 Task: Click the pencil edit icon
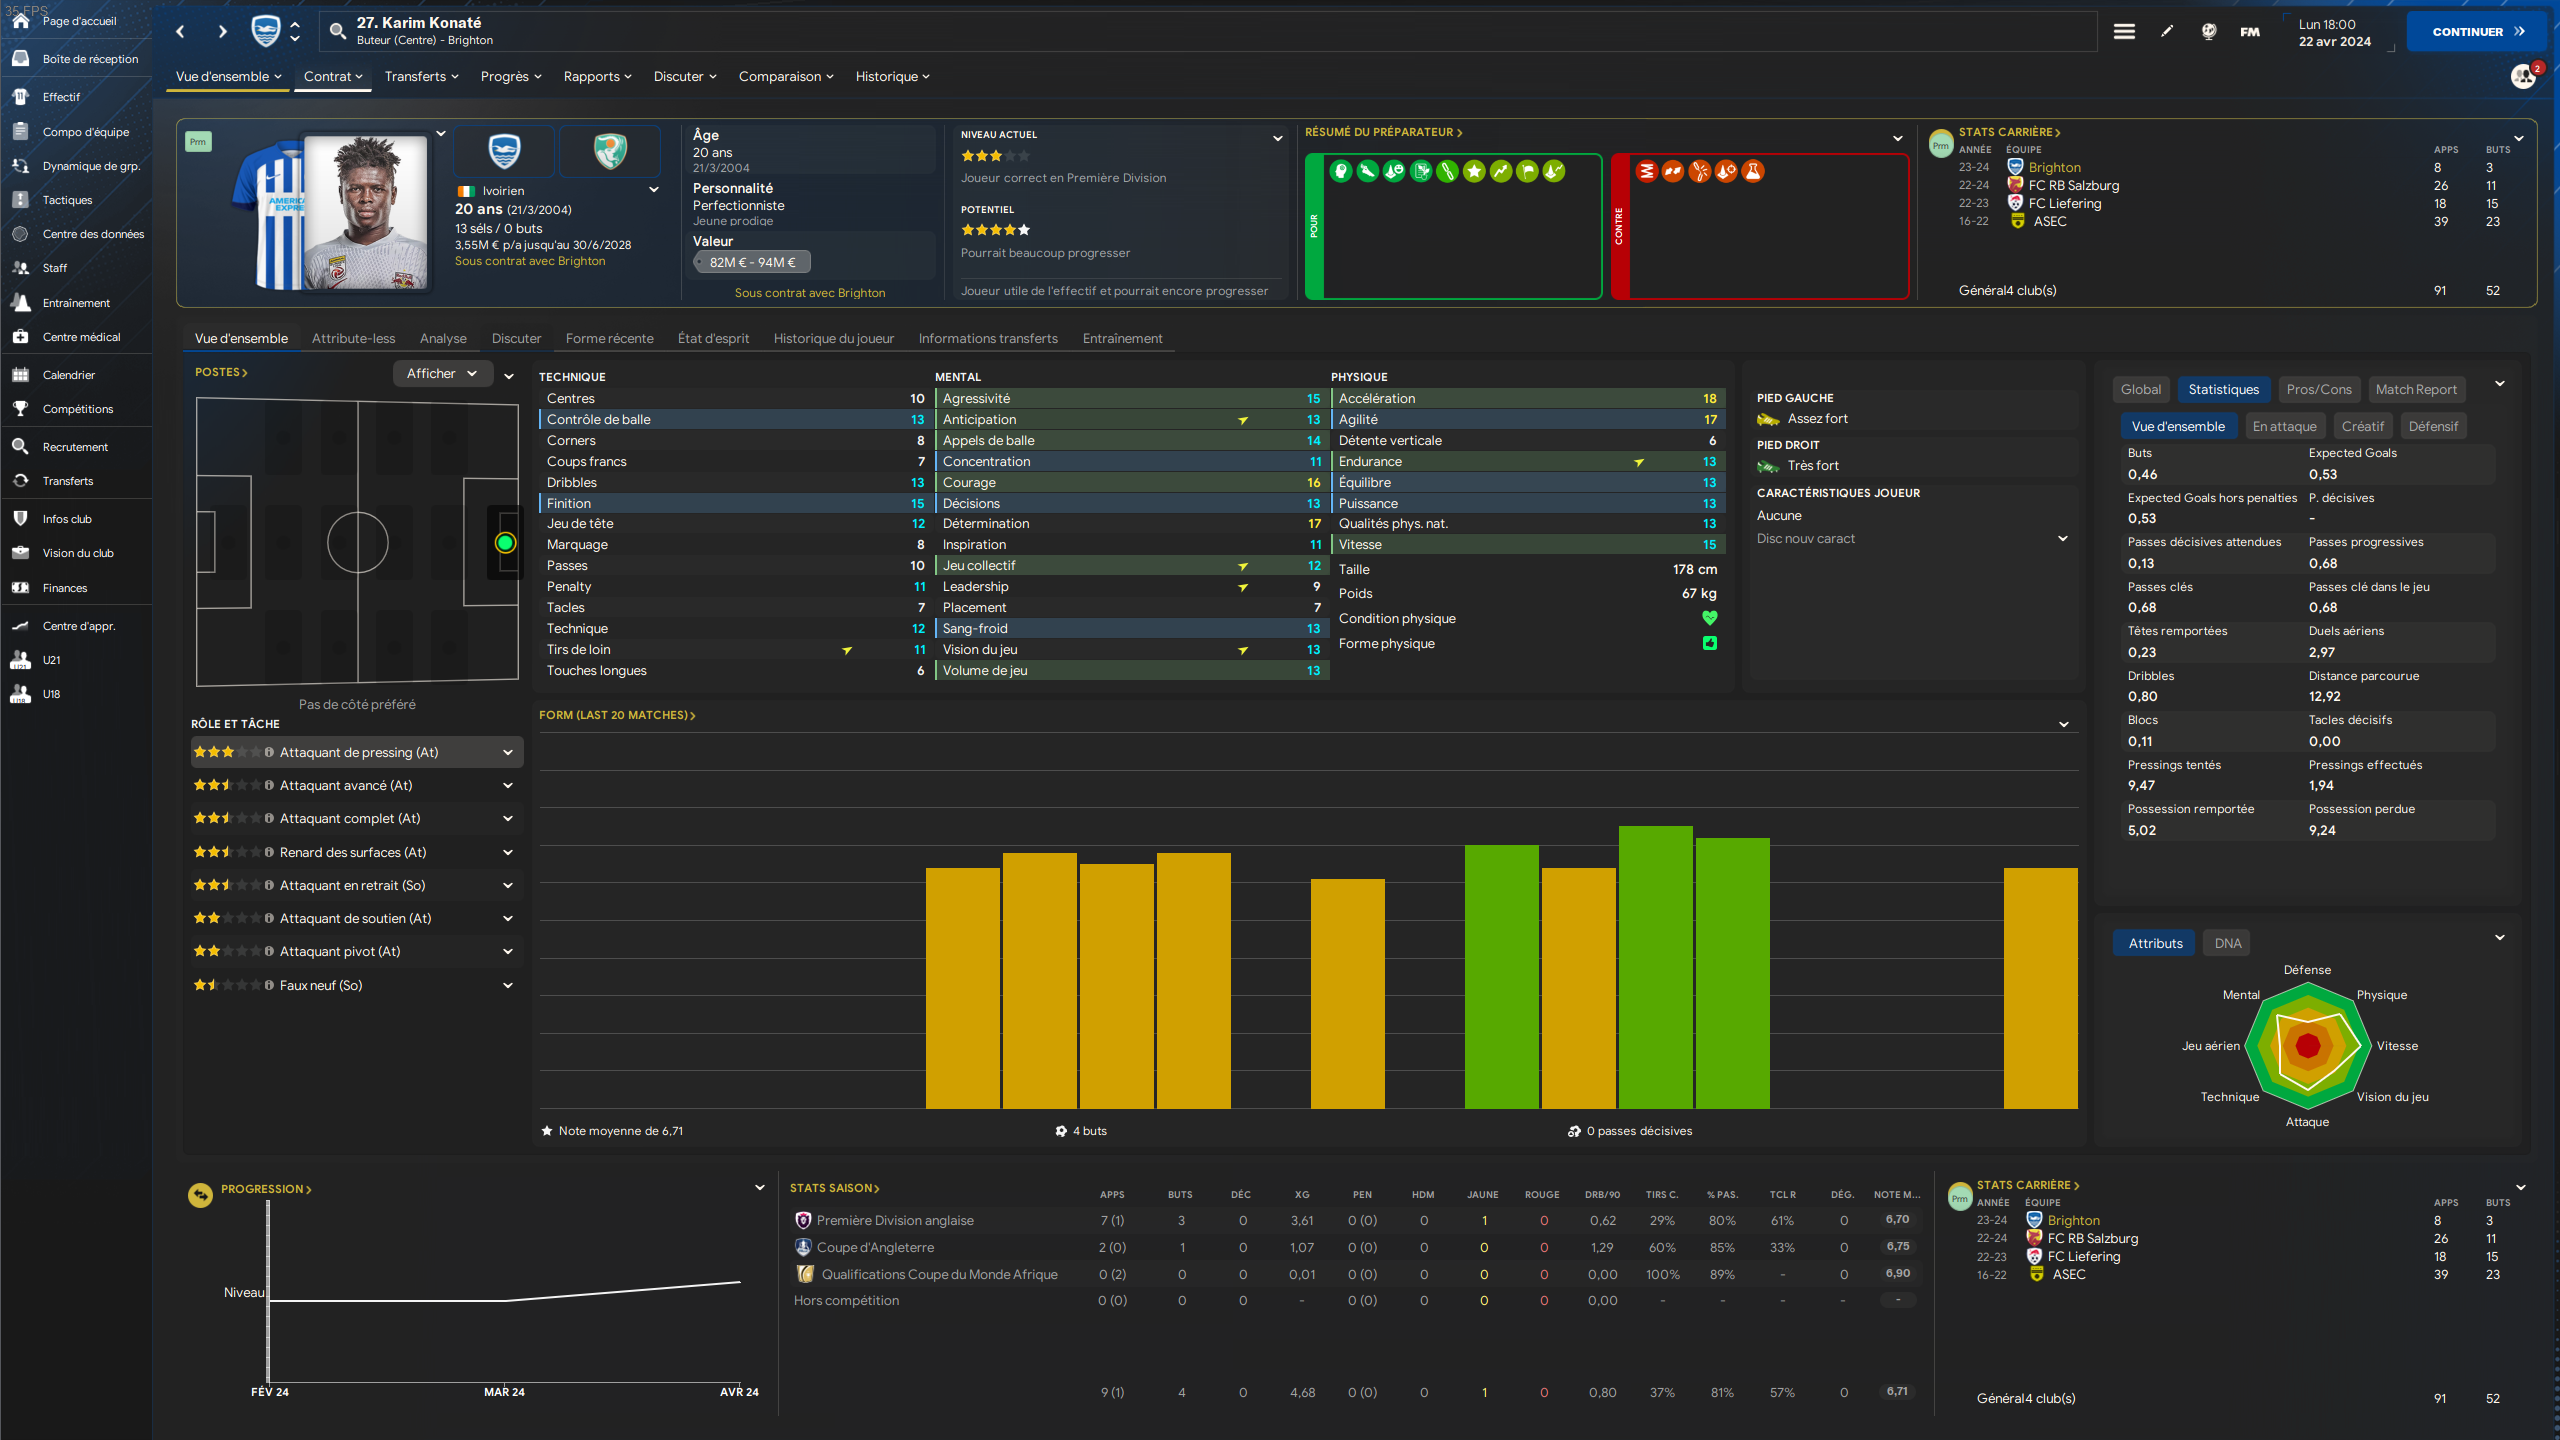2166,31
